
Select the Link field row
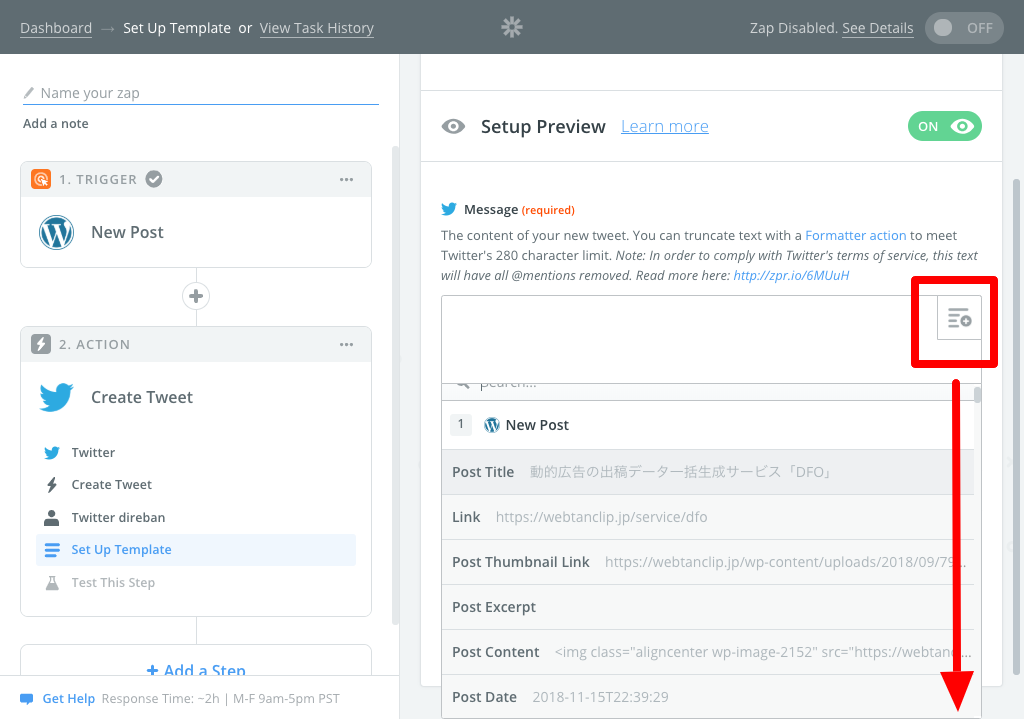coord(708,517)
